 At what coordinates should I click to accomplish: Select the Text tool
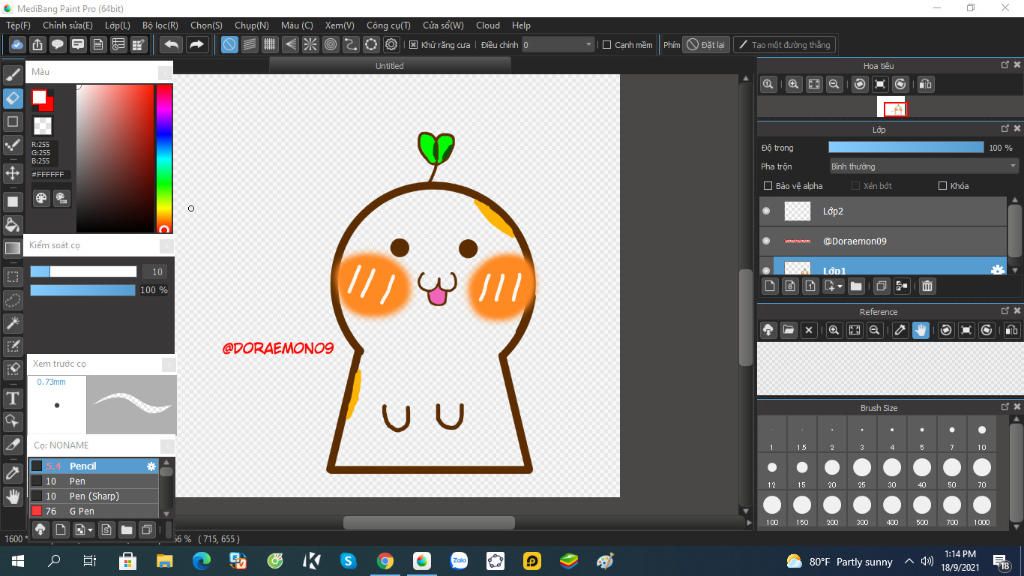pyautogui.click(x=12, y=398)
